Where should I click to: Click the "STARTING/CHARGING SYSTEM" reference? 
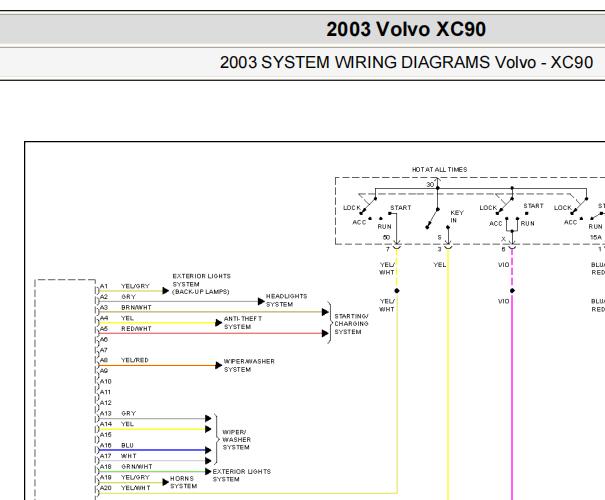(x=351, y=324)
